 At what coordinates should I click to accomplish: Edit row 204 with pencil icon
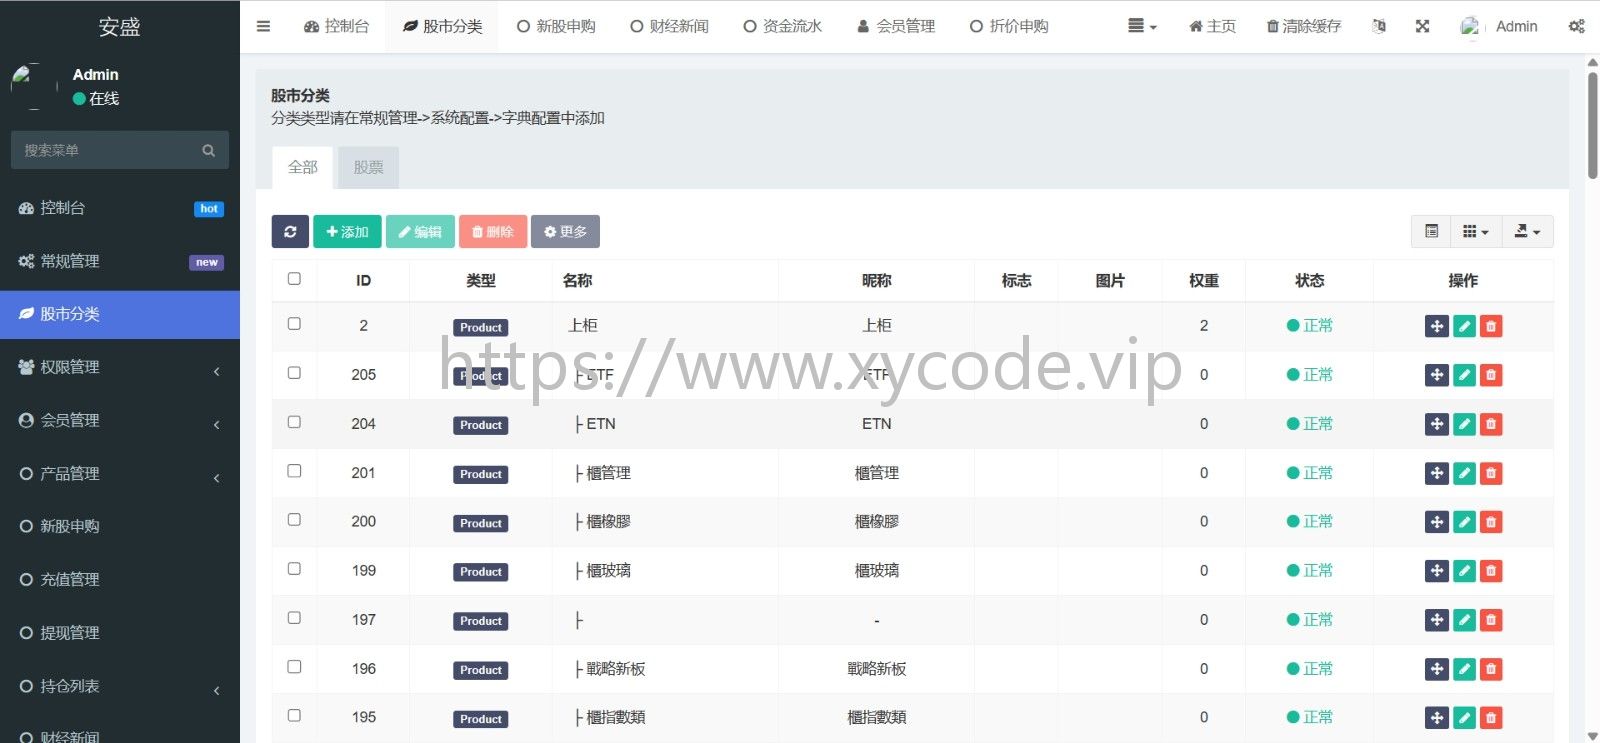coord(1464,424)
